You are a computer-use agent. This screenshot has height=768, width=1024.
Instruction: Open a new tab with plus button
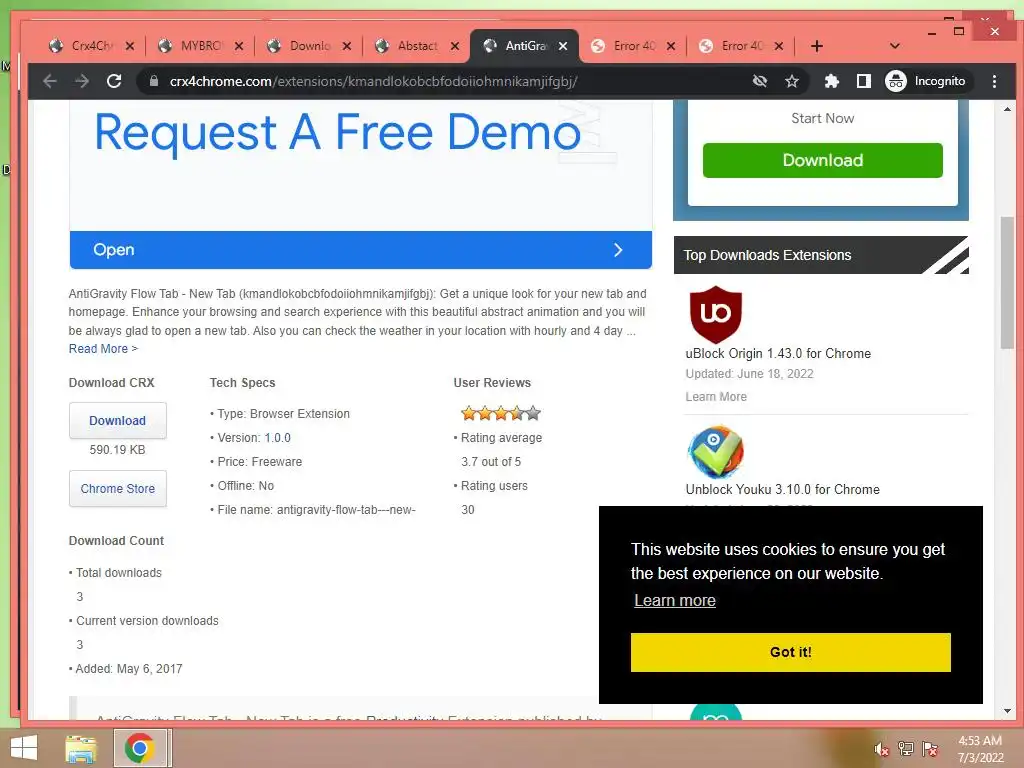point(816,46)
